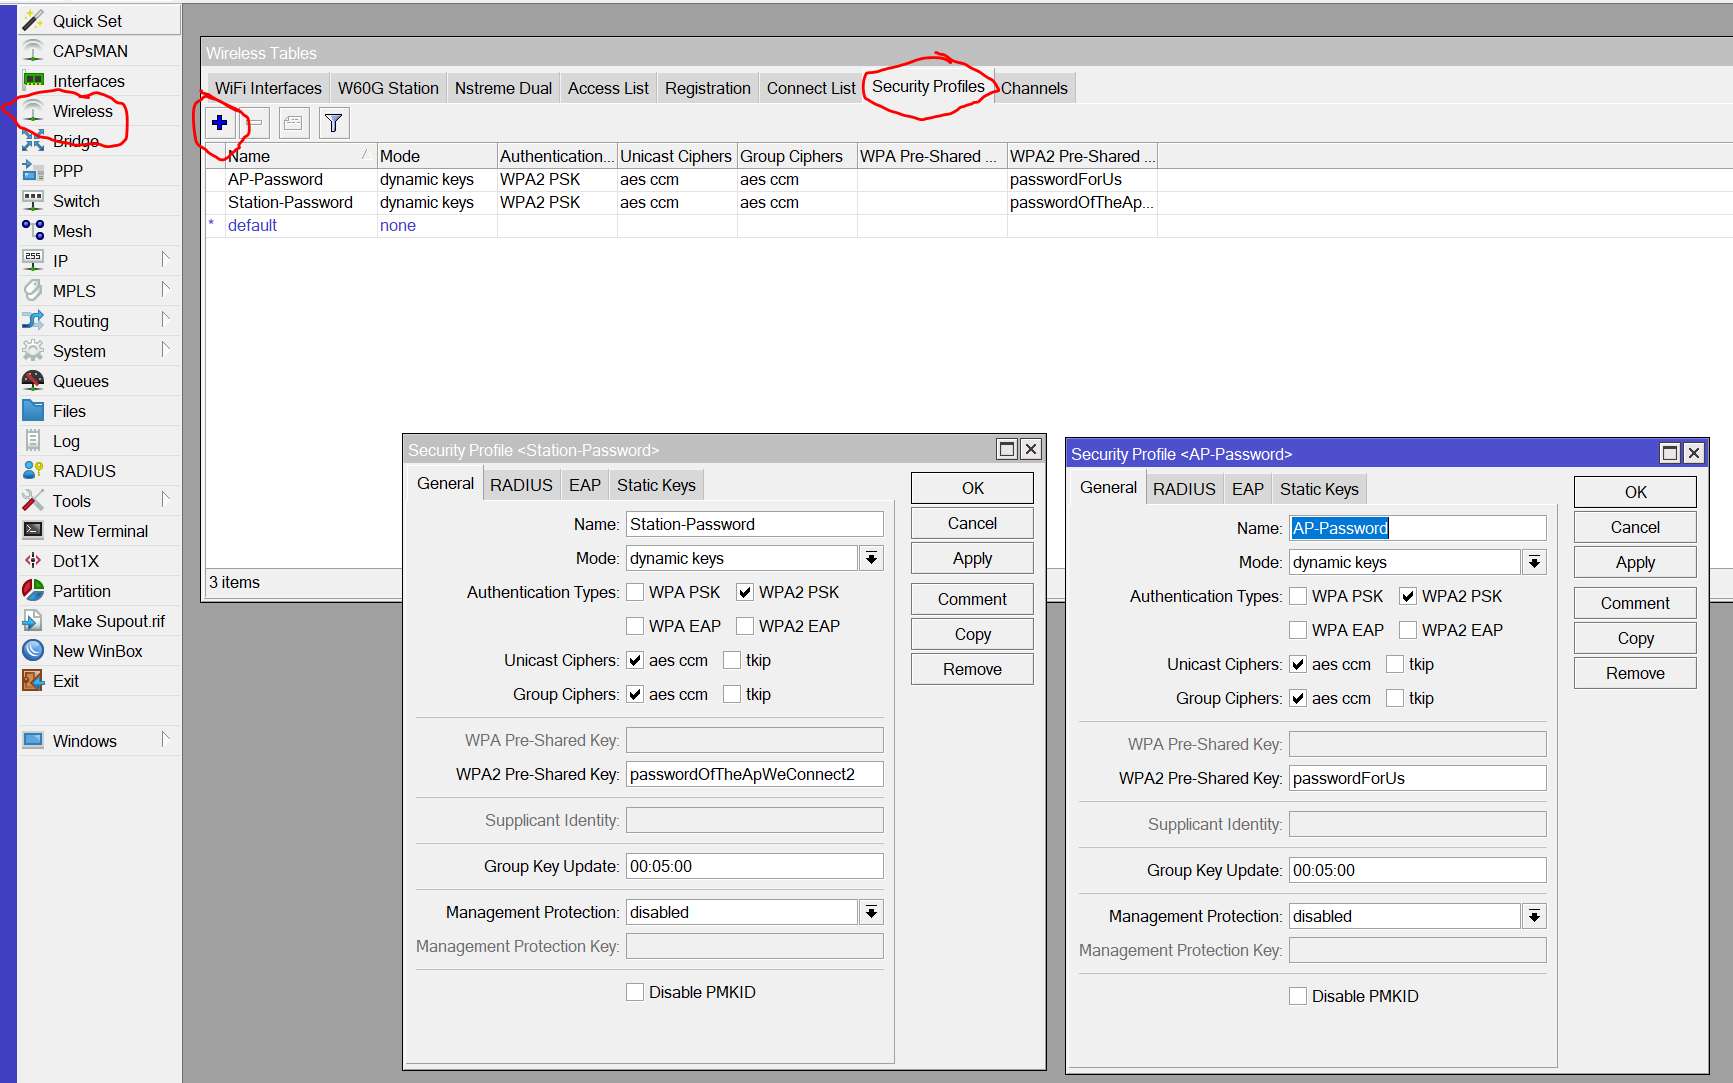1733x1083 pixels.
Task: Click the Exit icon
Action: (33, 680)
